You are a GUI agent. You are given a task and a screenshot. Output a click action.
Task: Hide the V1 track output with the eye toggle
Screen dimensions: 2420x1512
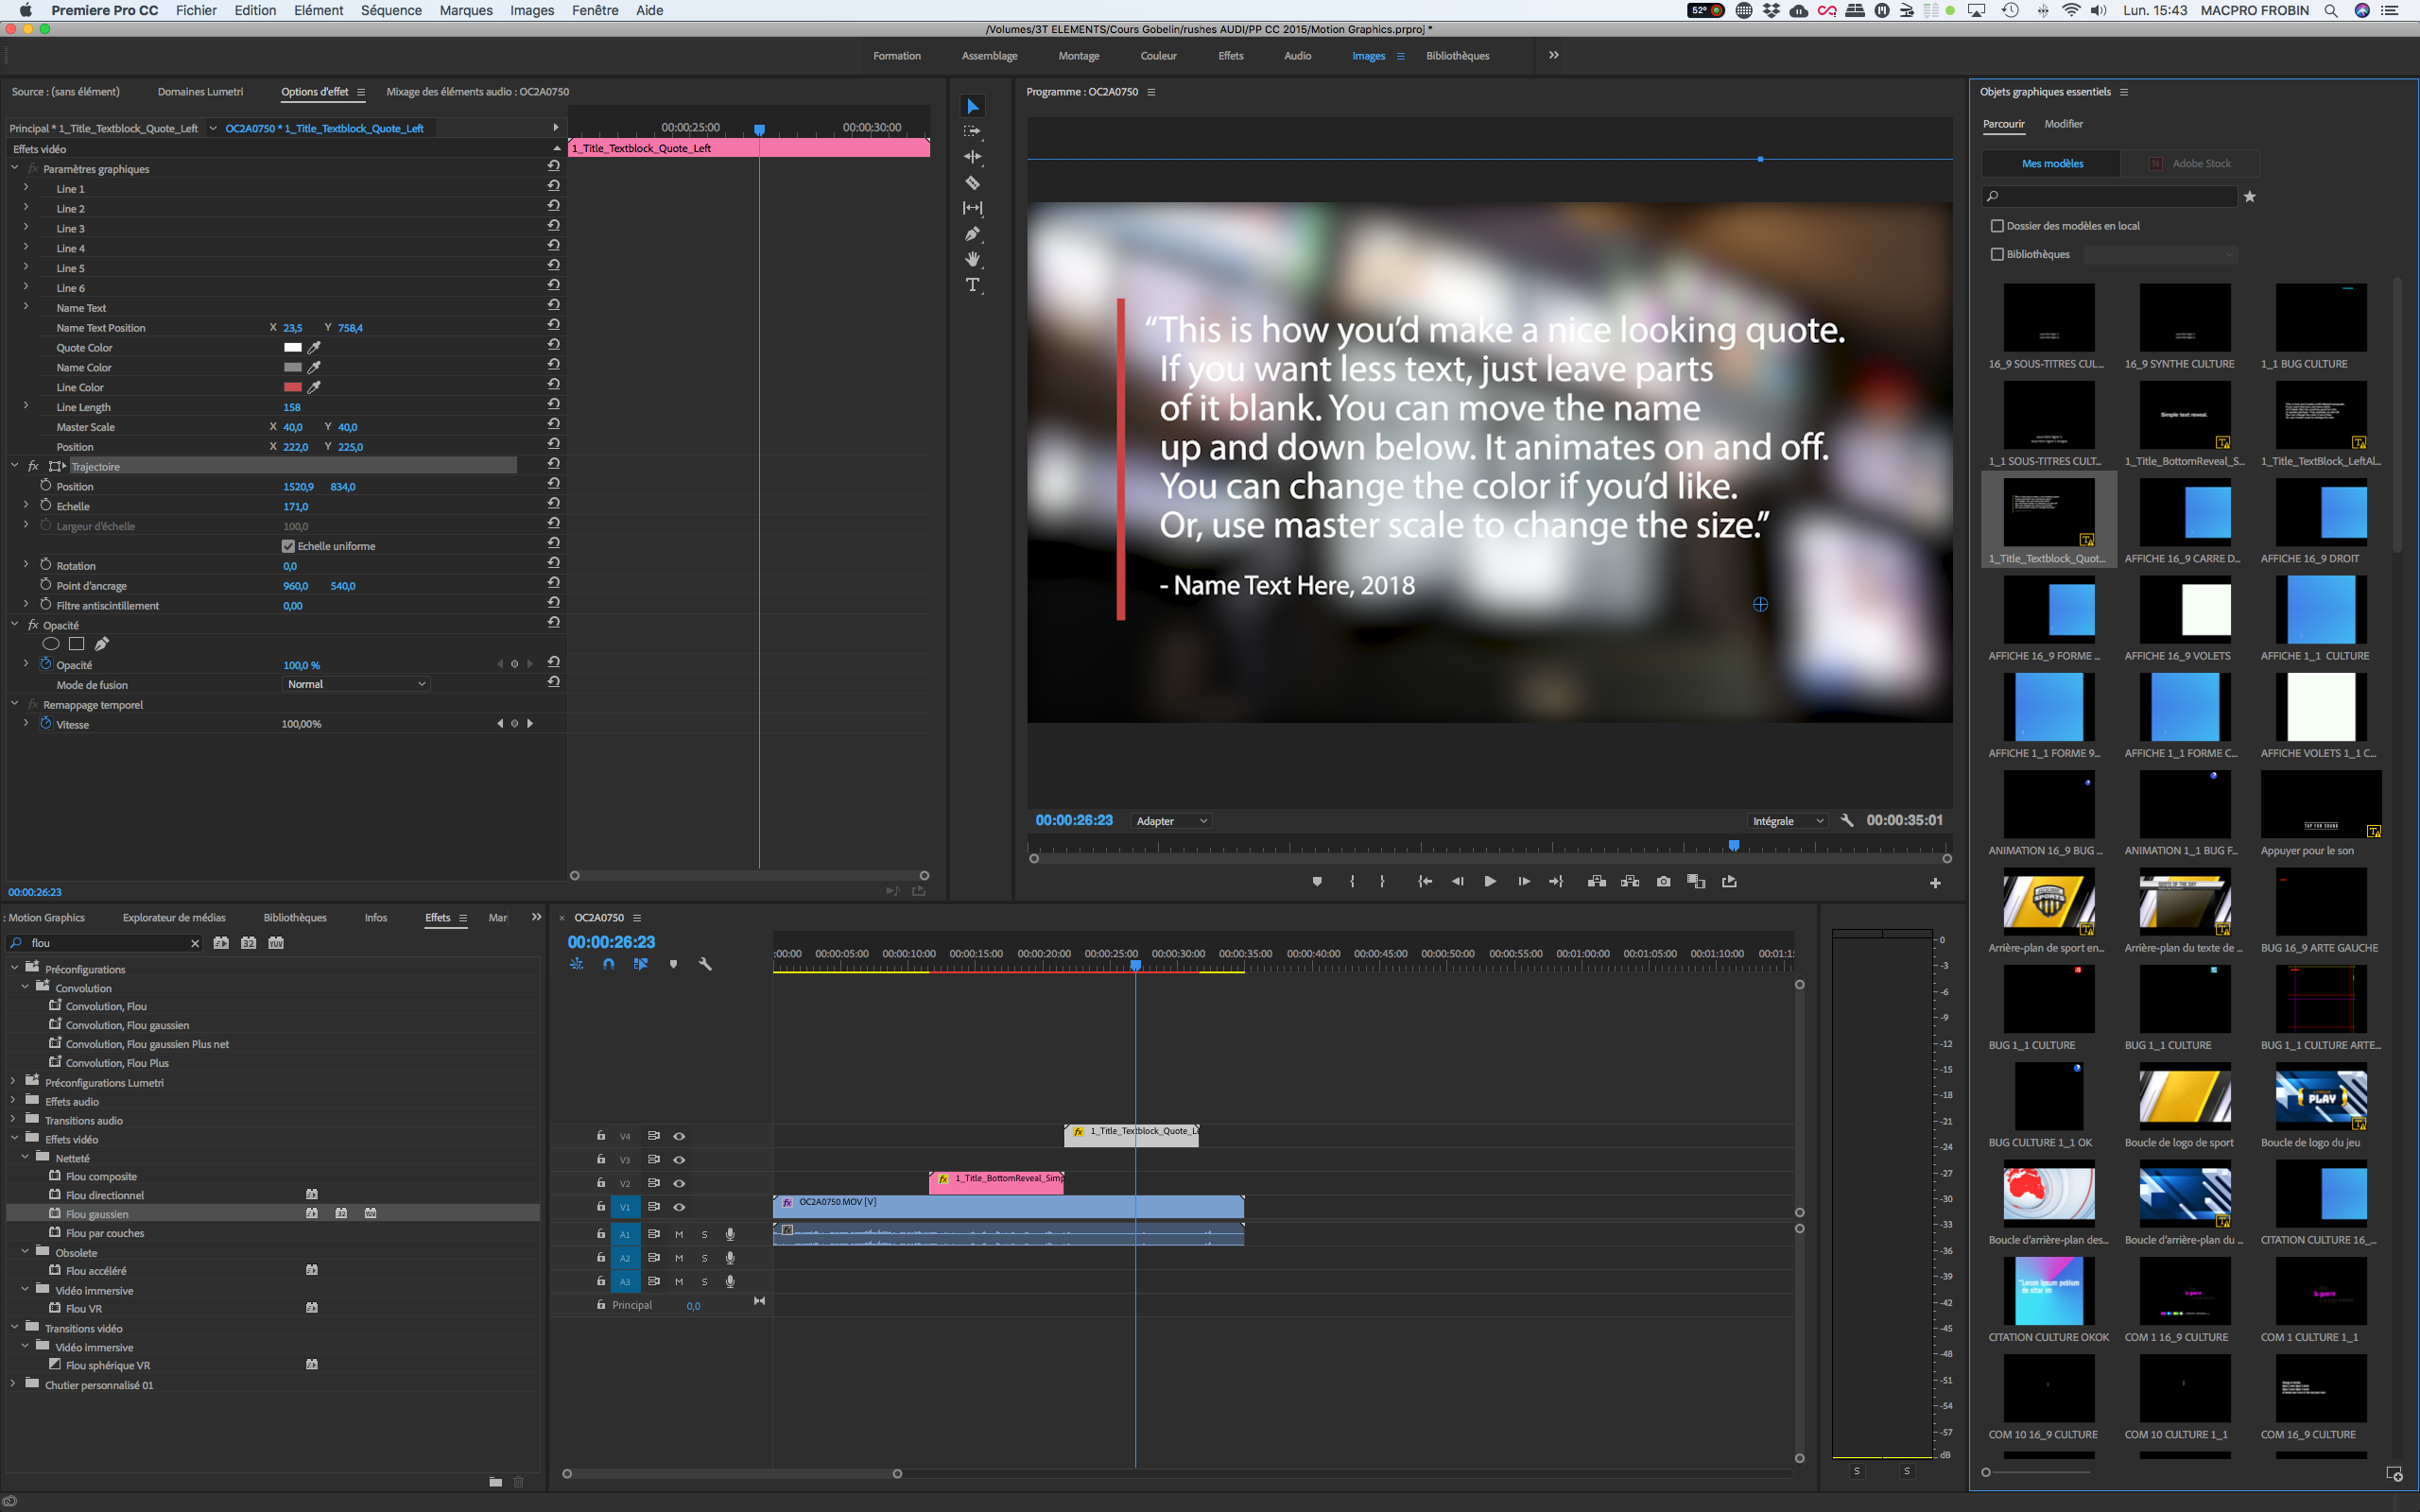(x=679, y=1207)
